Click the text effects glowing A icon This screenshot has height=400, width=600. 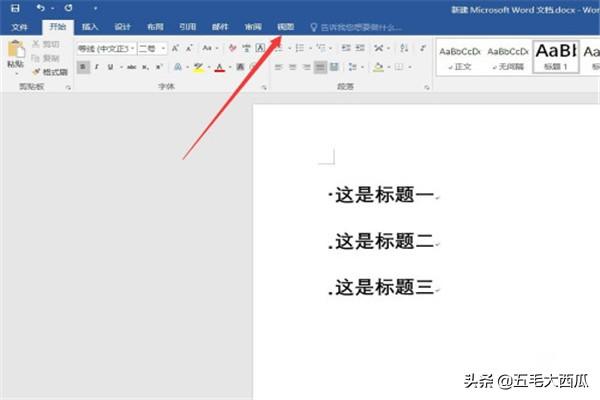tap(178, 67)
